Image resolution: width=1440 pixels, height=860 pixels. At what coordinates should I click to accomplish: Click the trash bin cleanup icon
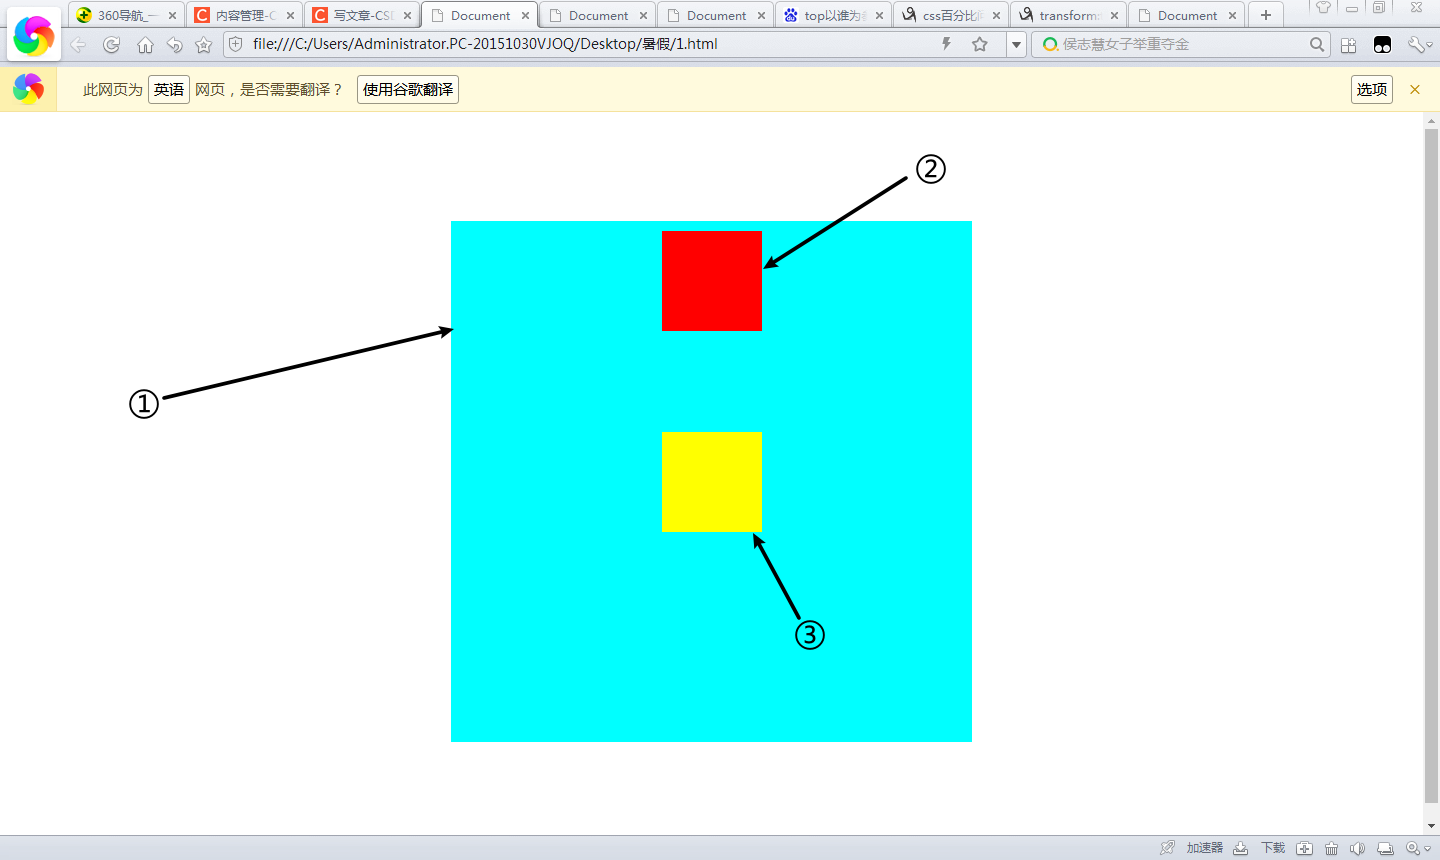pyautogui.click(x=1331, y=848)
